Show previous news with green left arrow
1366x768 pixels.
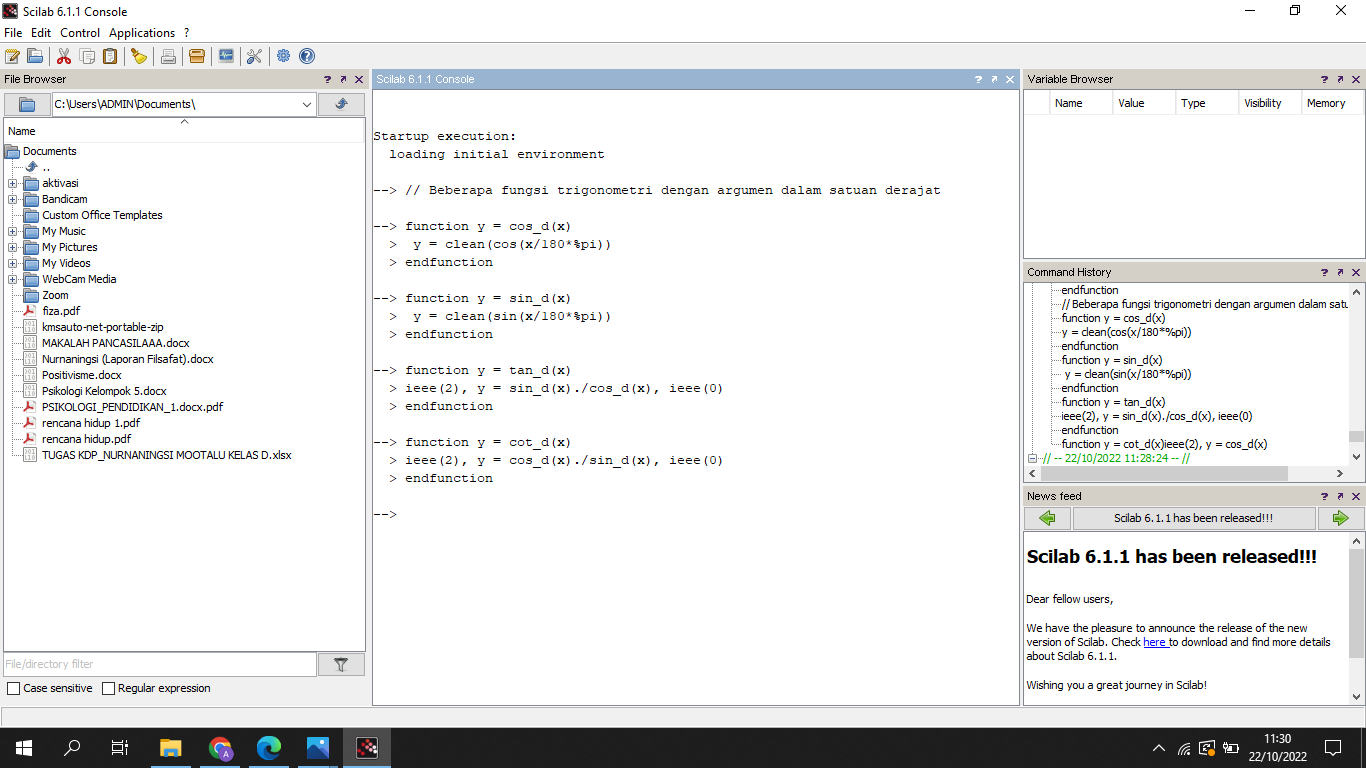(x=1047, y=518)
